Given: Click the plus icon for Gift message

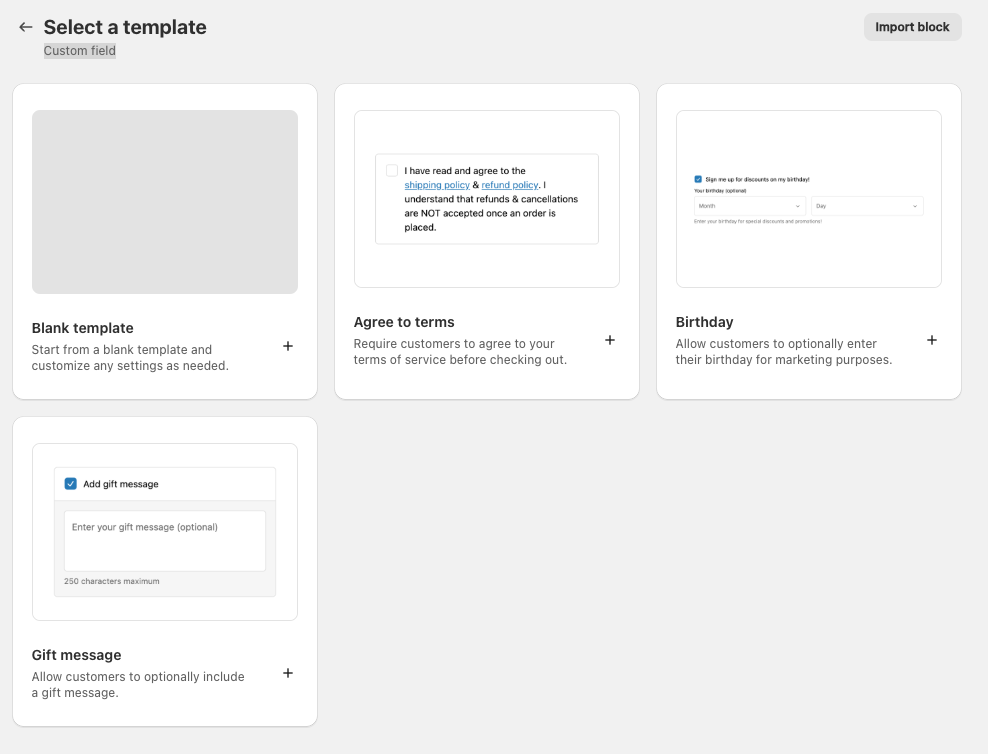Looking at the screenshot, I should pyautogui.click(x=288, y=673).
